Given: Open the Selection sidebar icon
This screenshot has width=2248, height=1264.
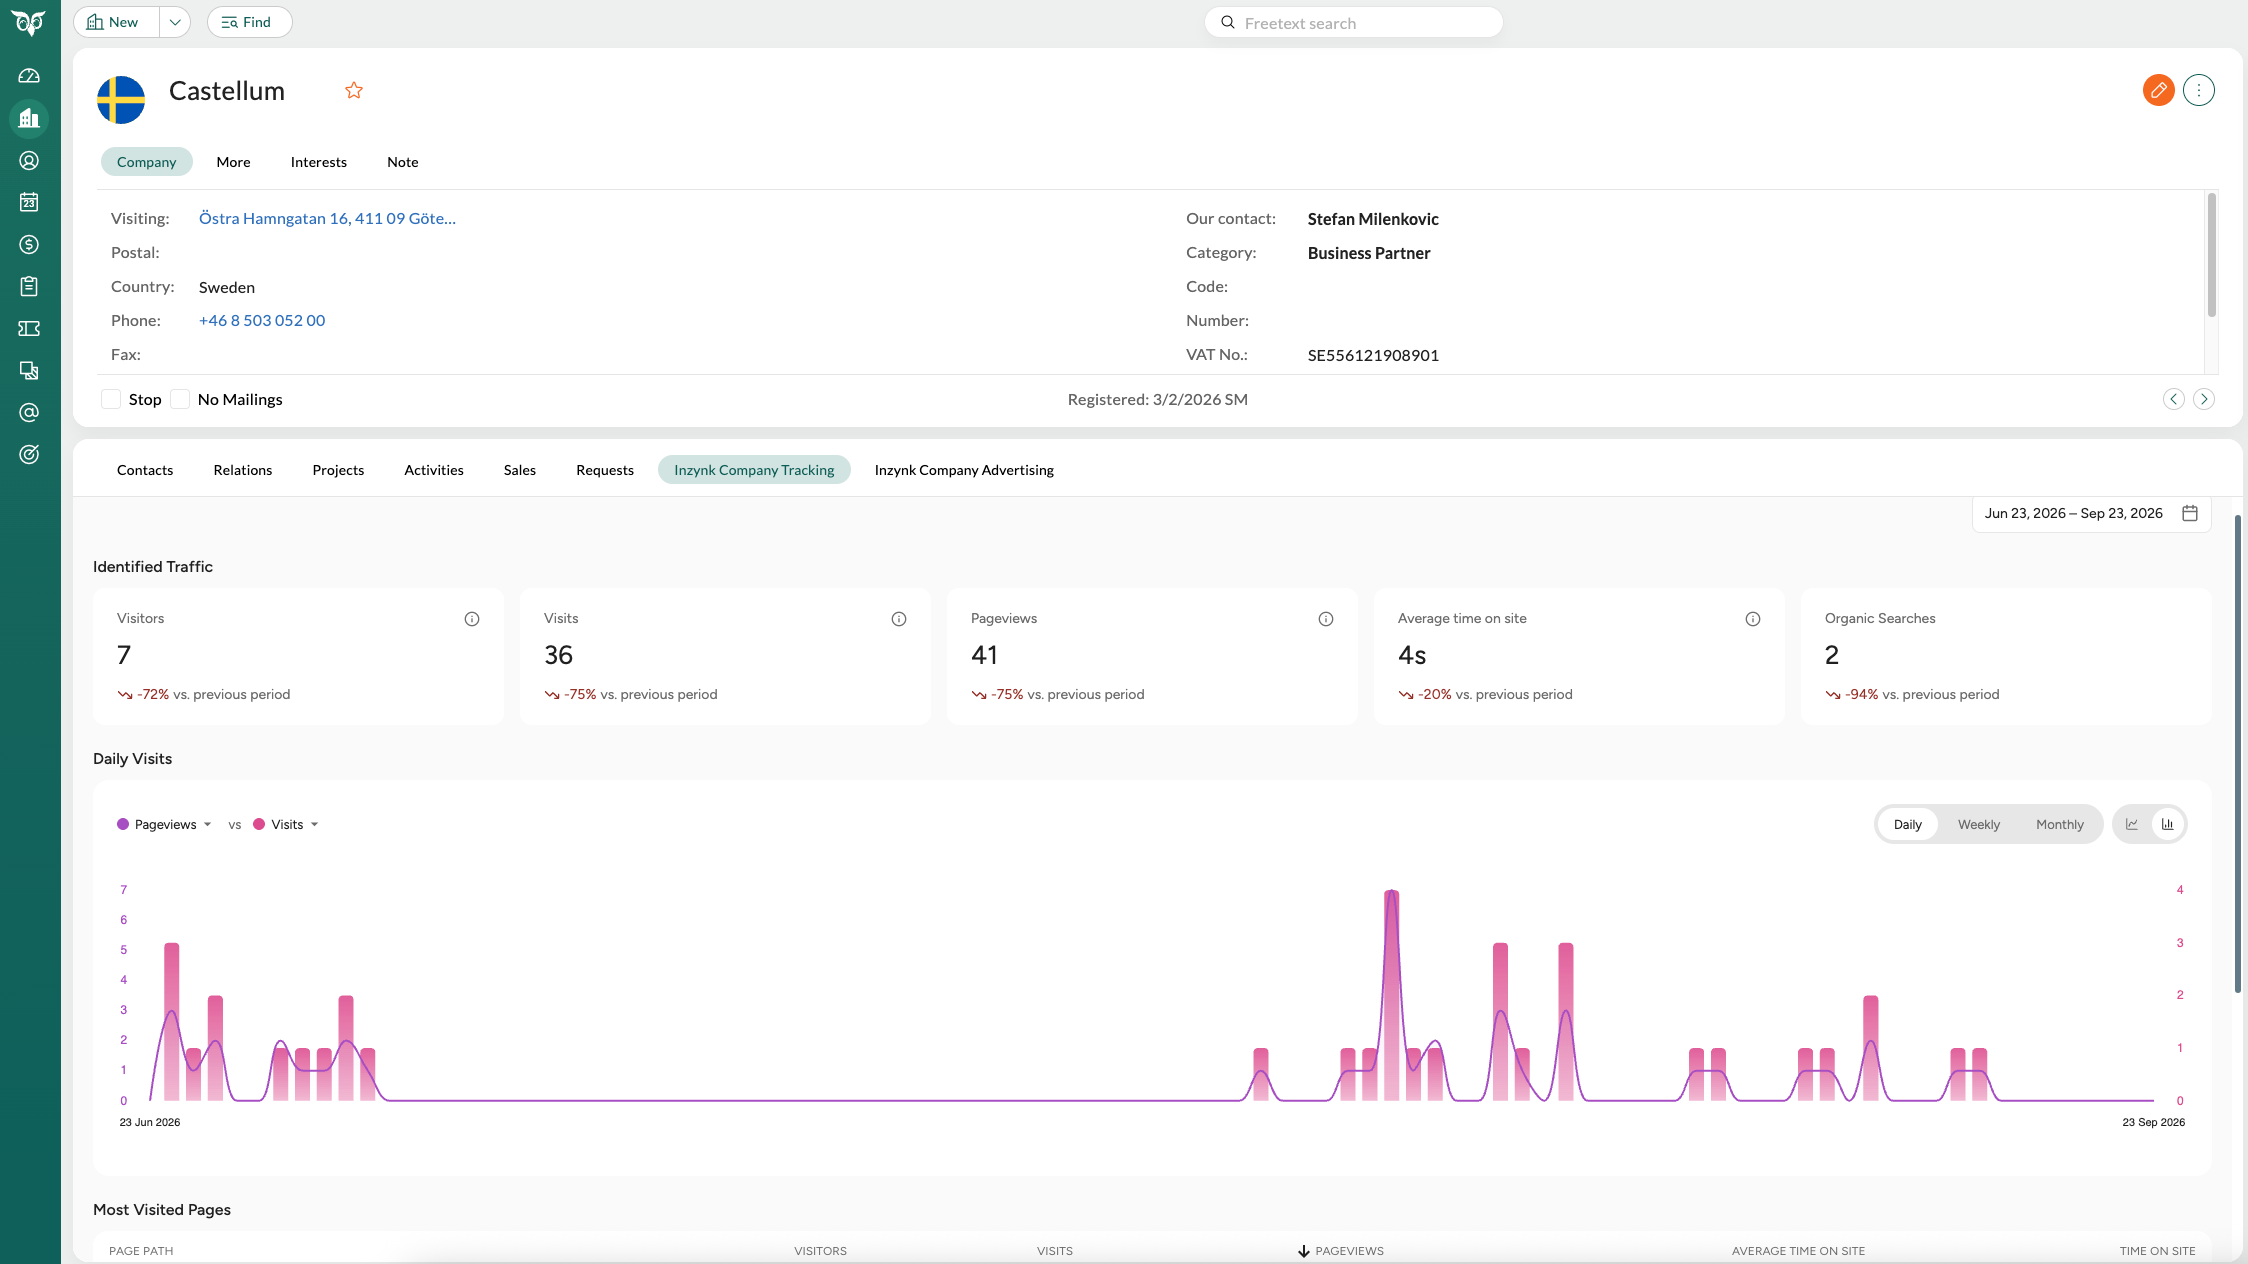Looking at the screenshot, I should pyautogui.click(x=29, y=370).
